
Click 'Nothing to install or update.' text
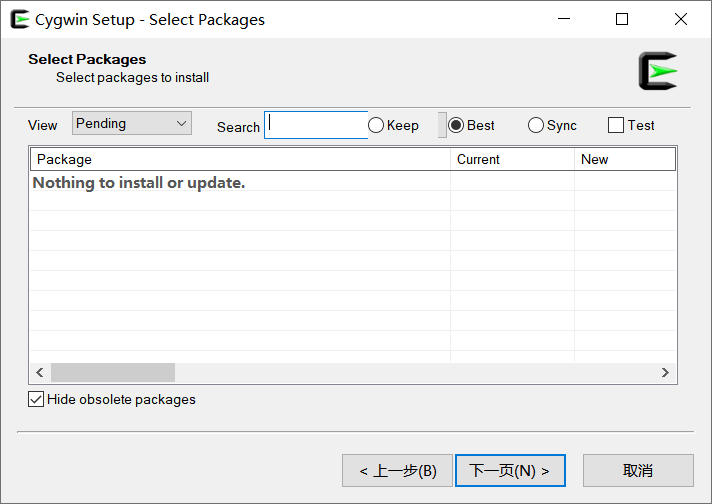coord(139,183)
